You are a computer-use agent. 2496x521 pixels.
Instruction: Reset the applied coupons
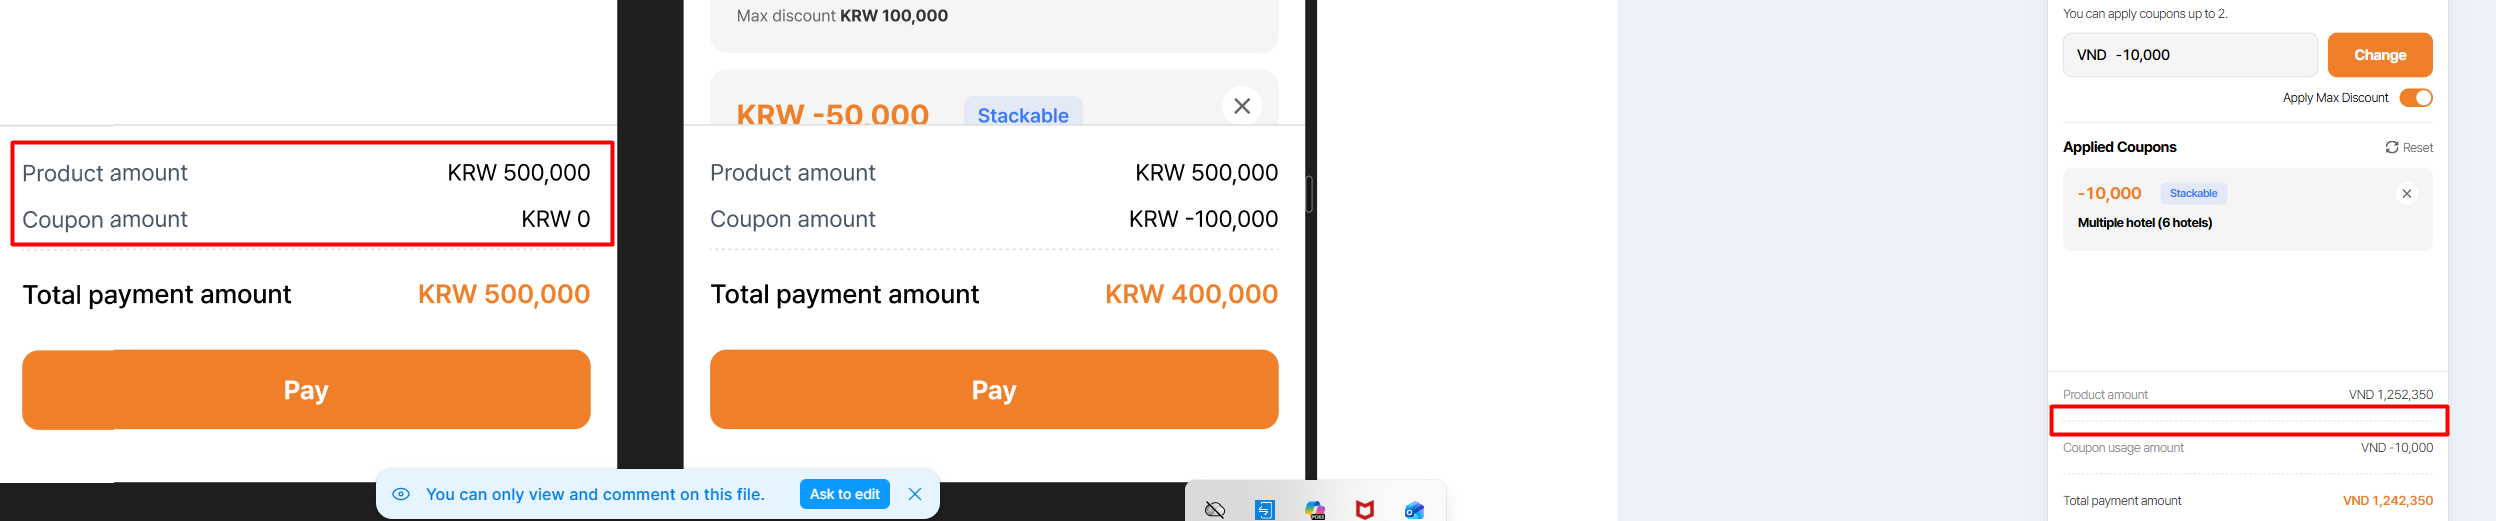[x=2409, y=148]
